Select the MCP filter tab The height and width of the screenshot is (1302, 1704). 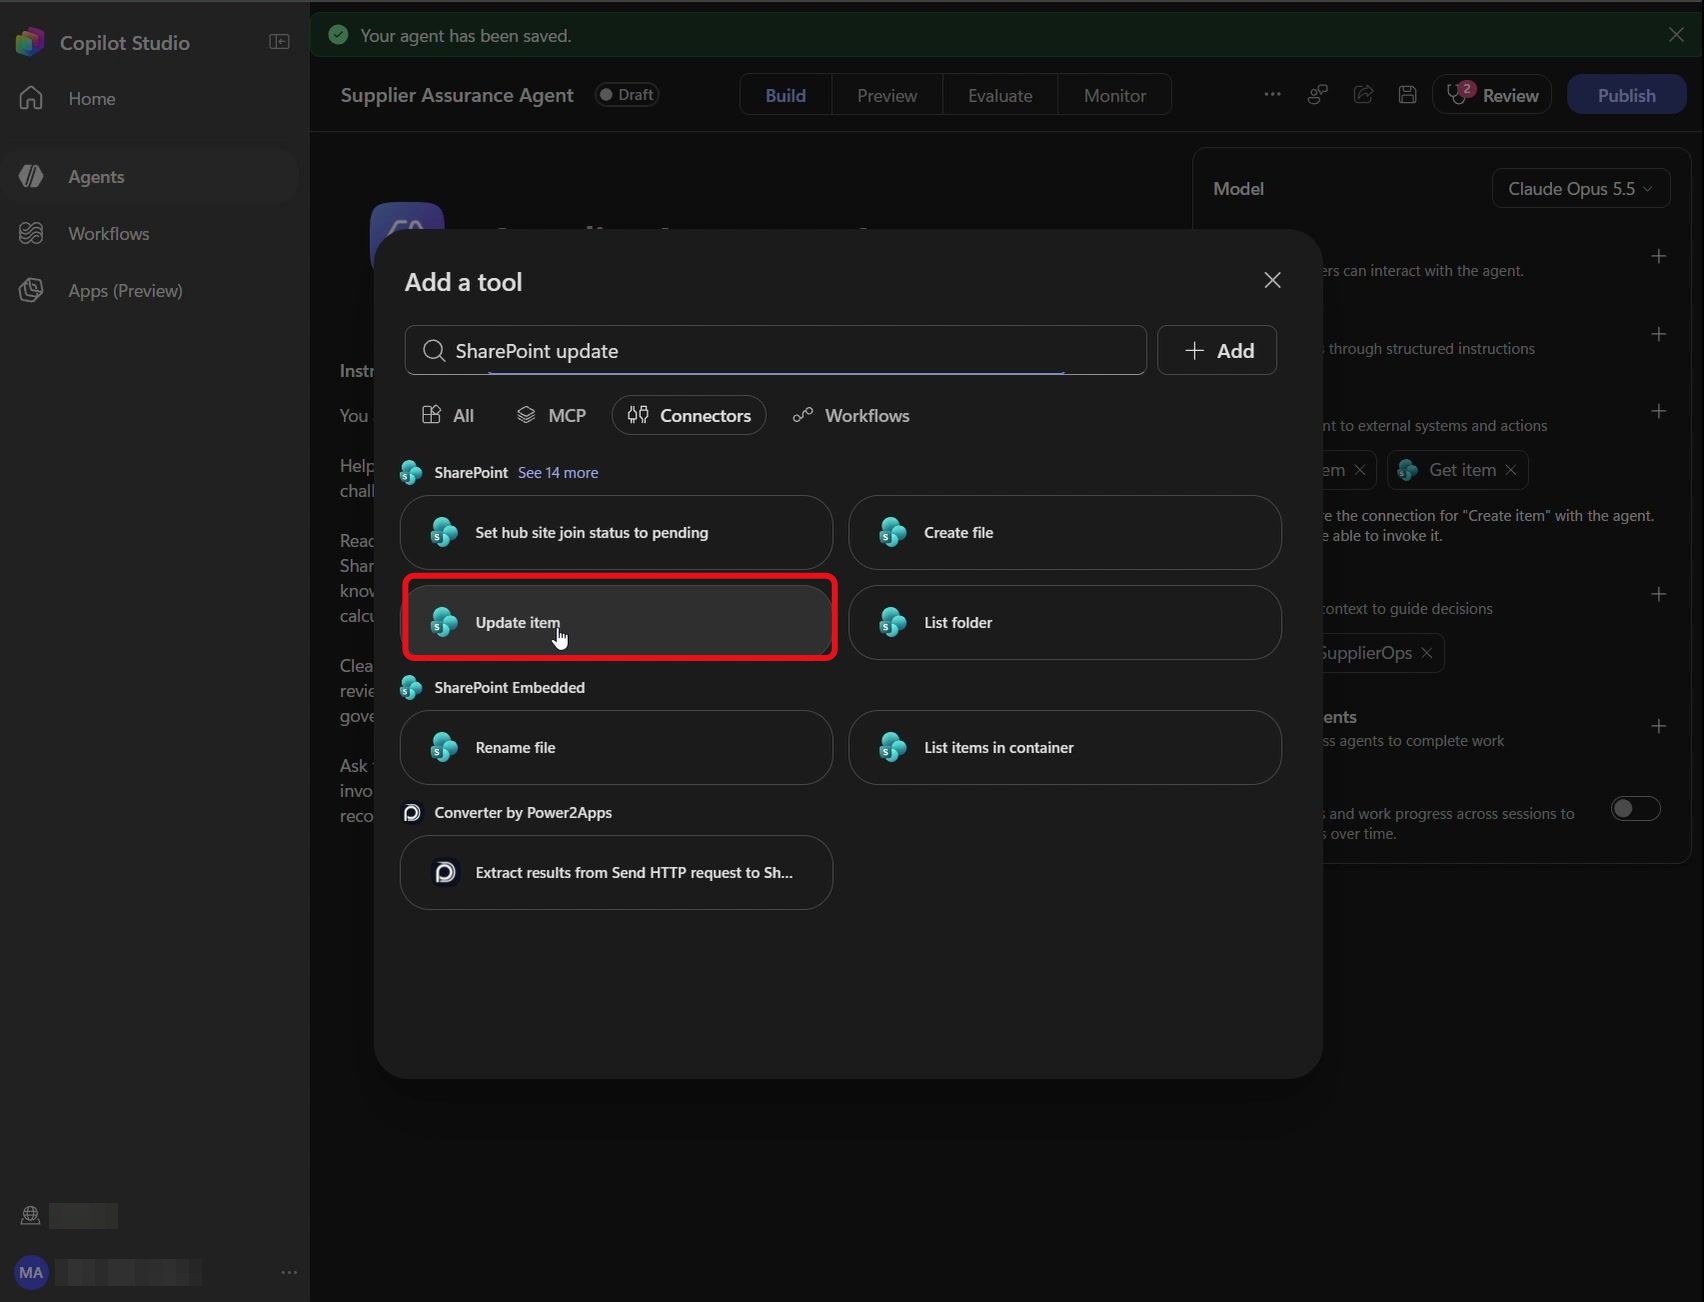click(x=551, y=415)
